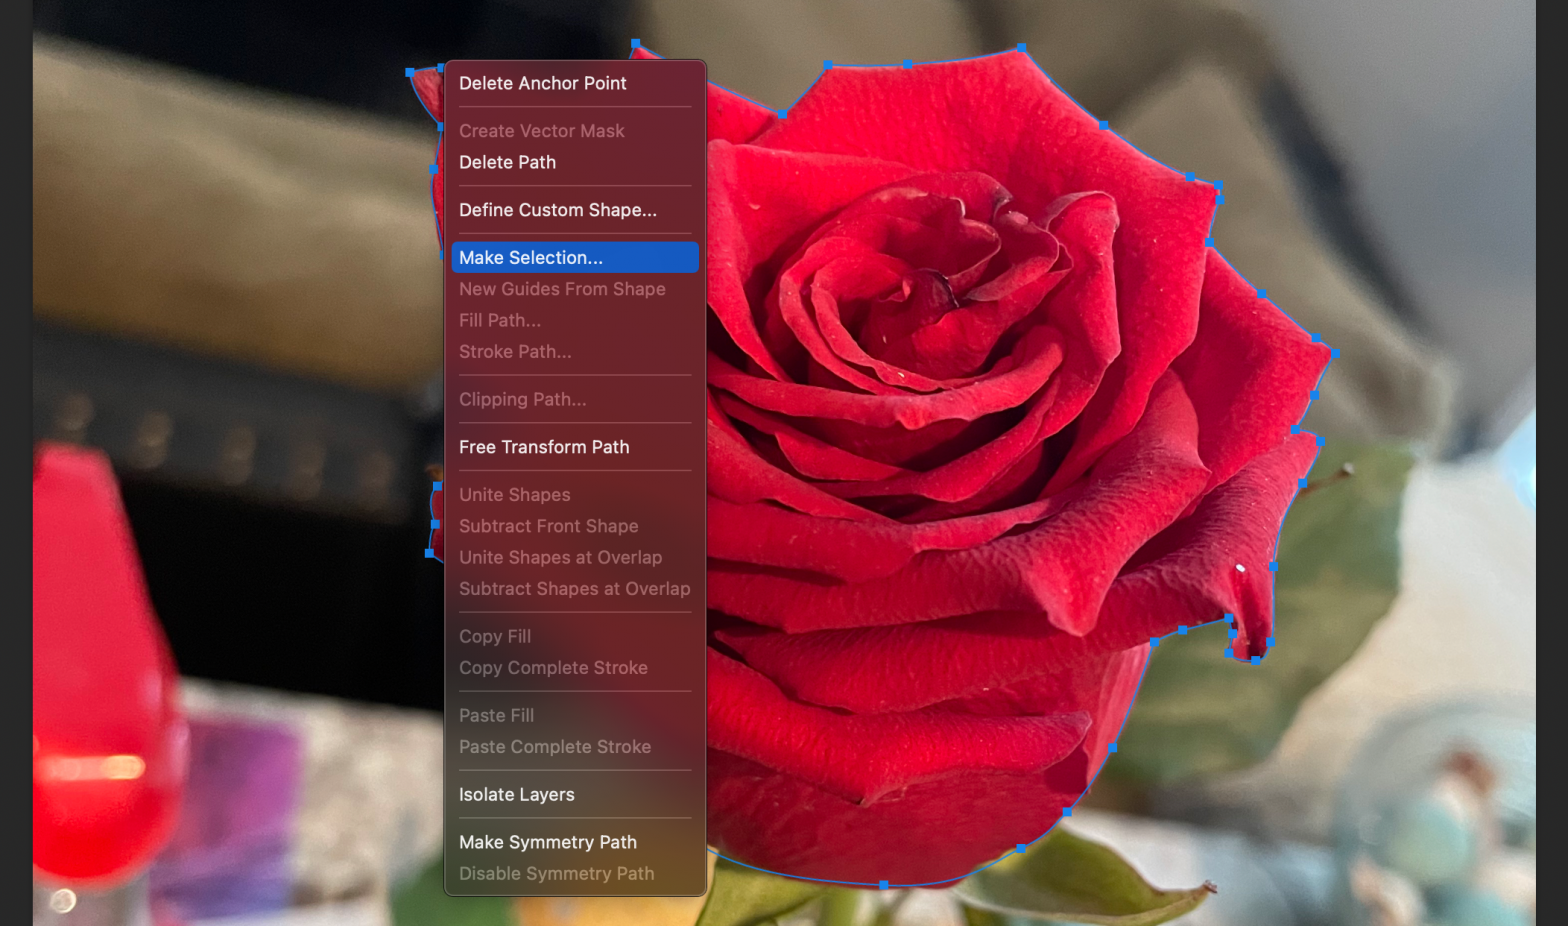Choose Subtract Front Shape
The width and height of the screenshot is (1568, 926).
548,526
